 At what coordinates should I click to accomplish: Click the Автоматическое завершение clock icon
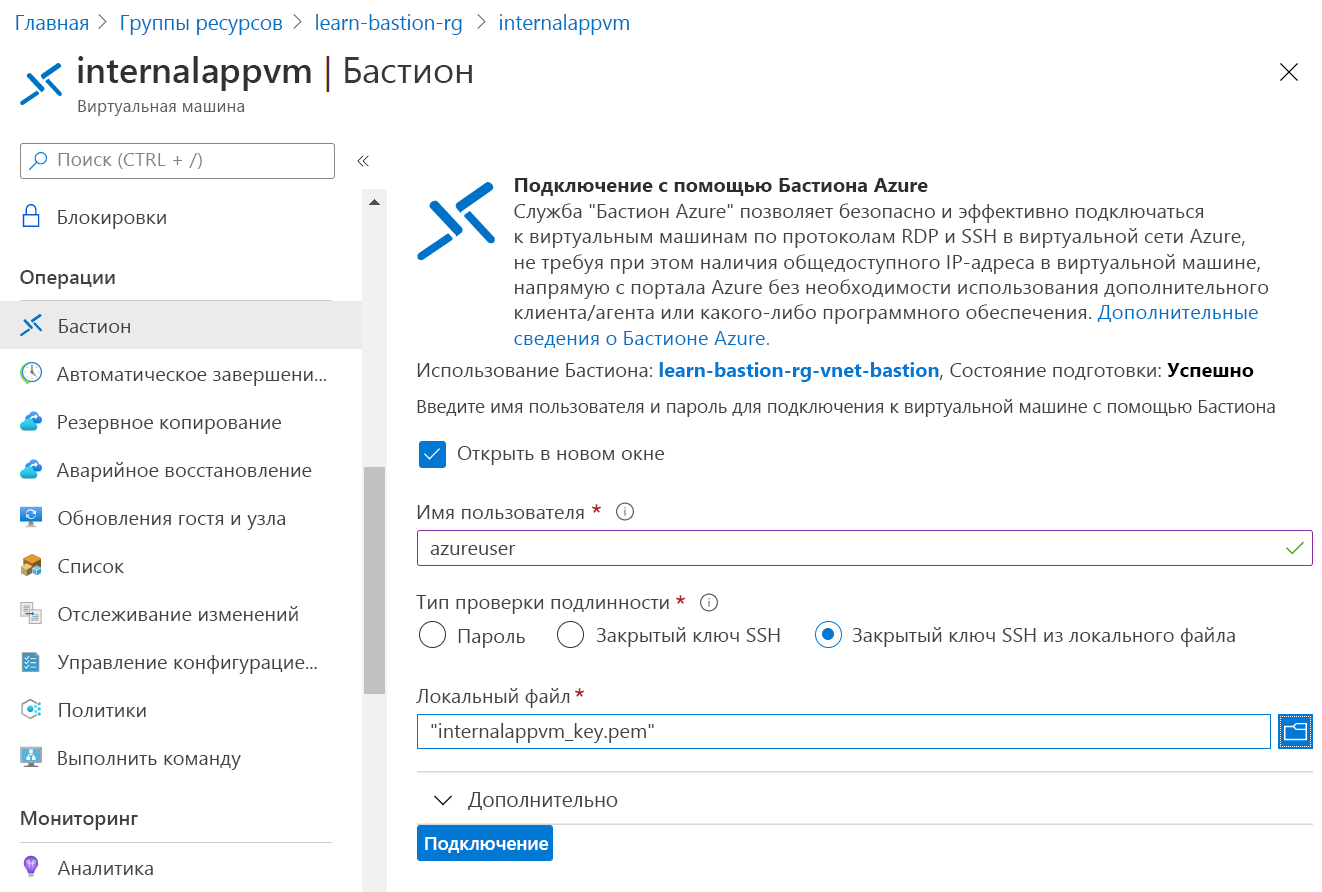[31, 373]
